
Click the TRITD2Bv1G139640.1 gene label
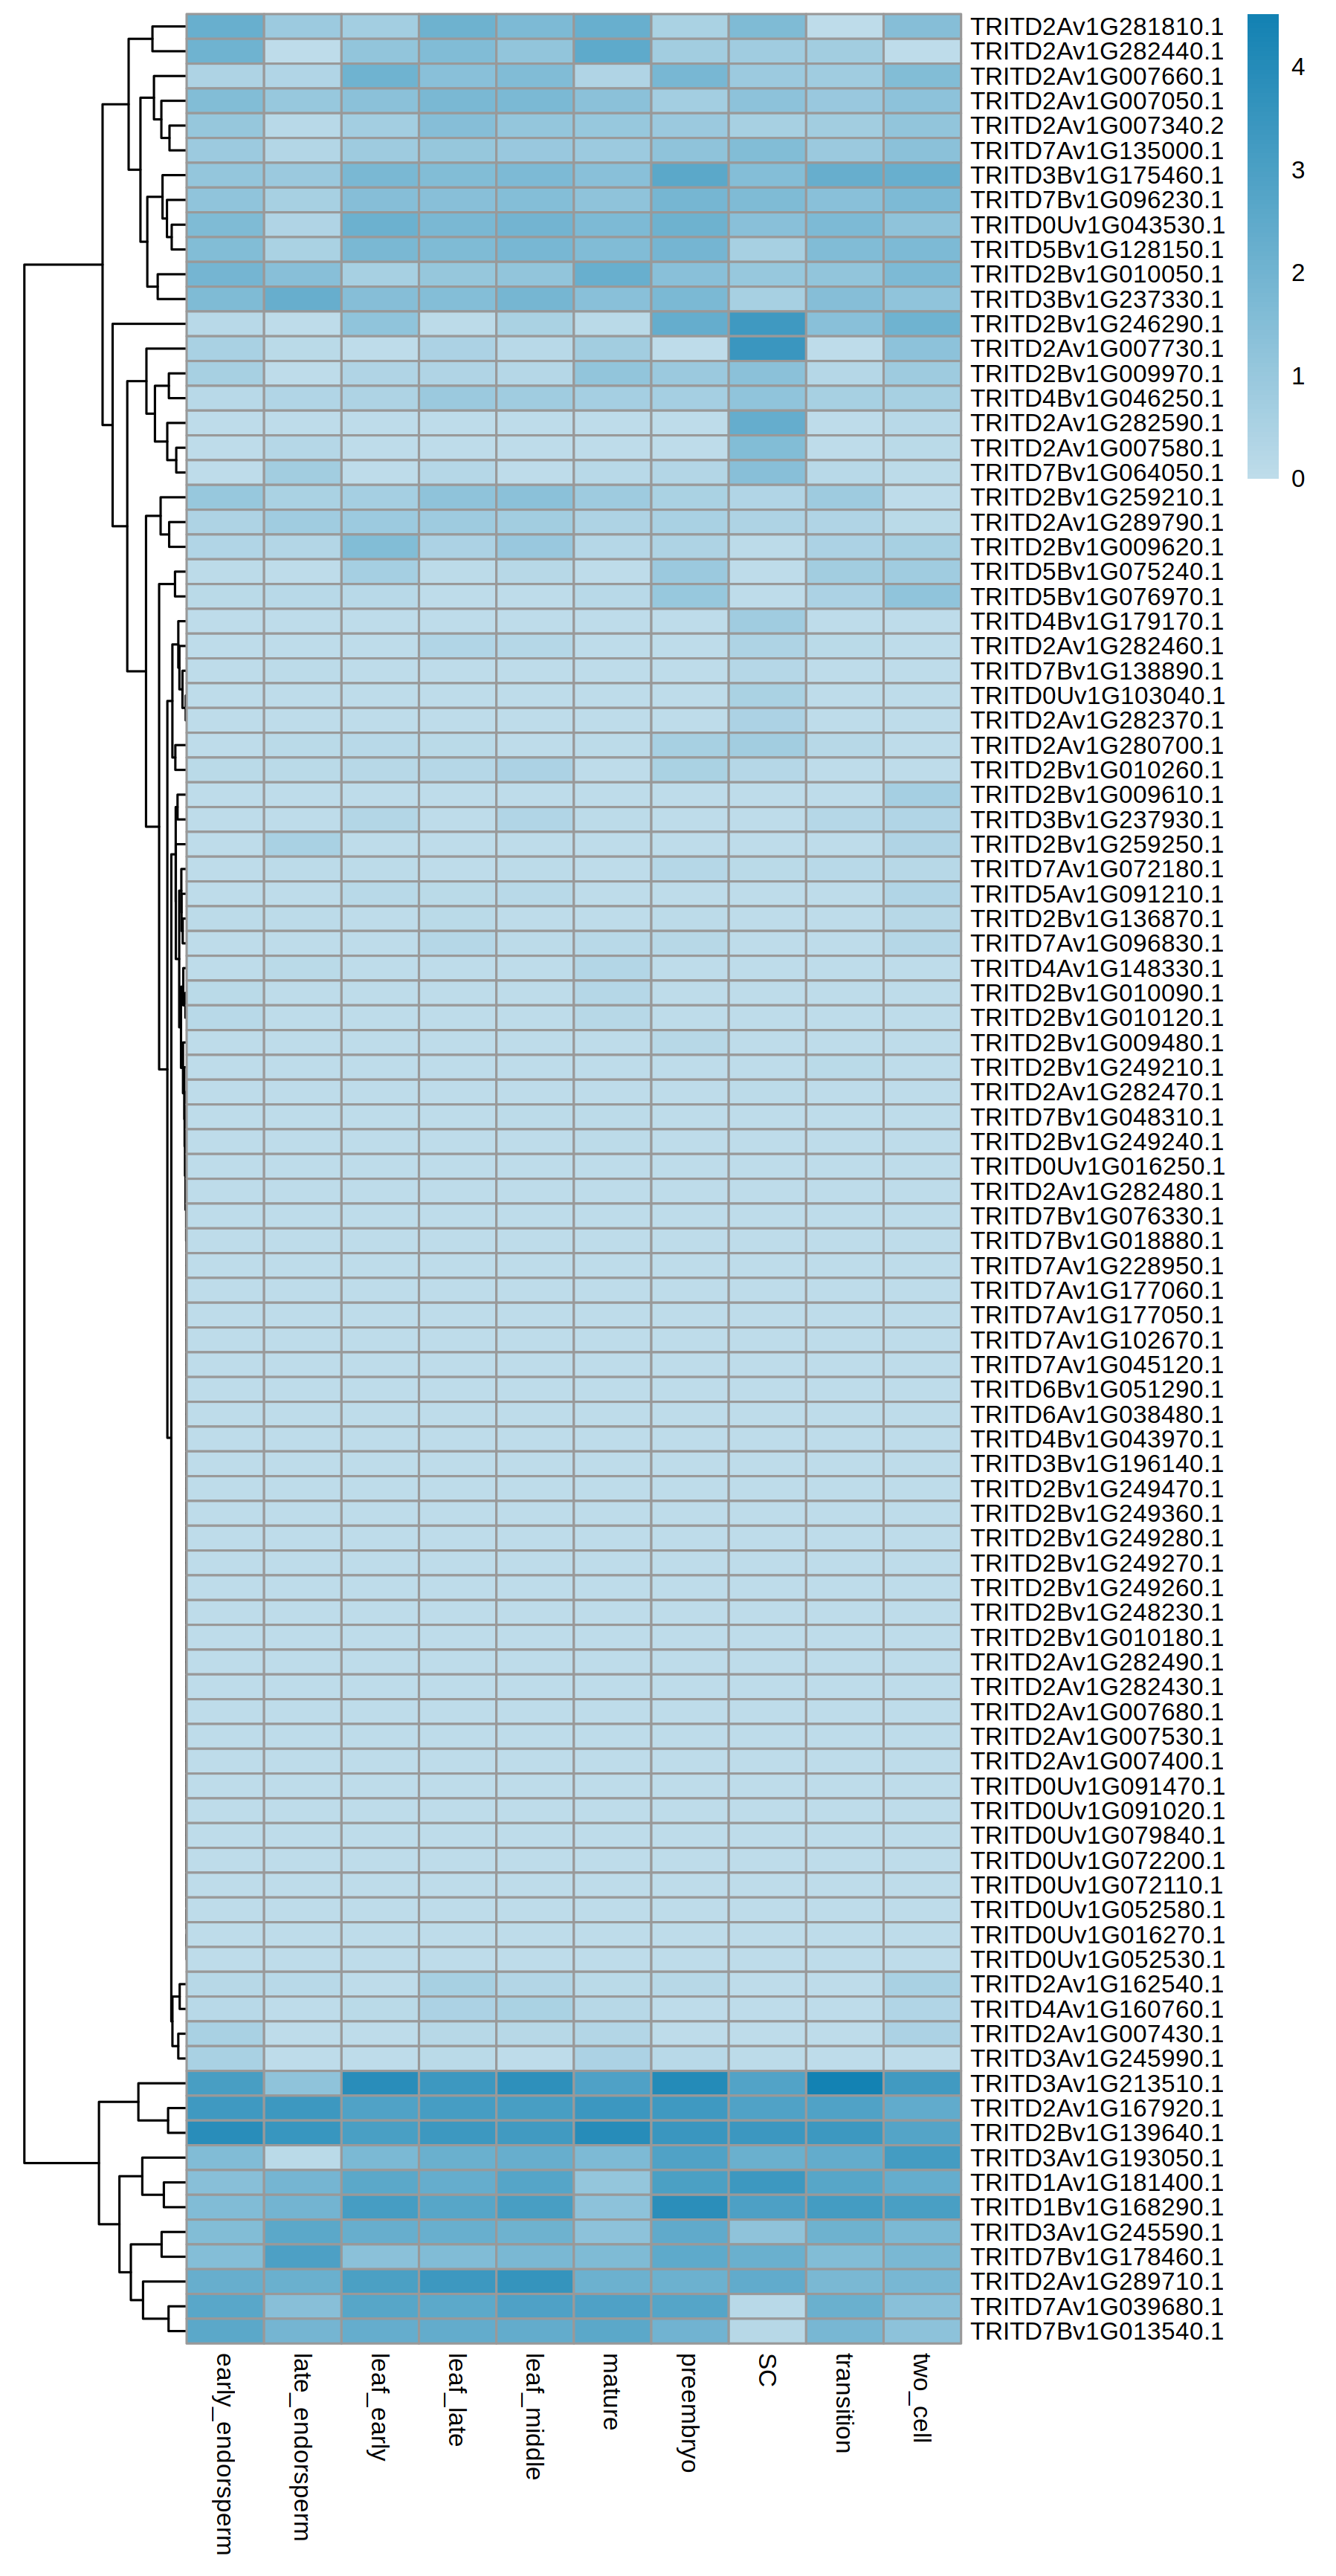(1096, 2133)
